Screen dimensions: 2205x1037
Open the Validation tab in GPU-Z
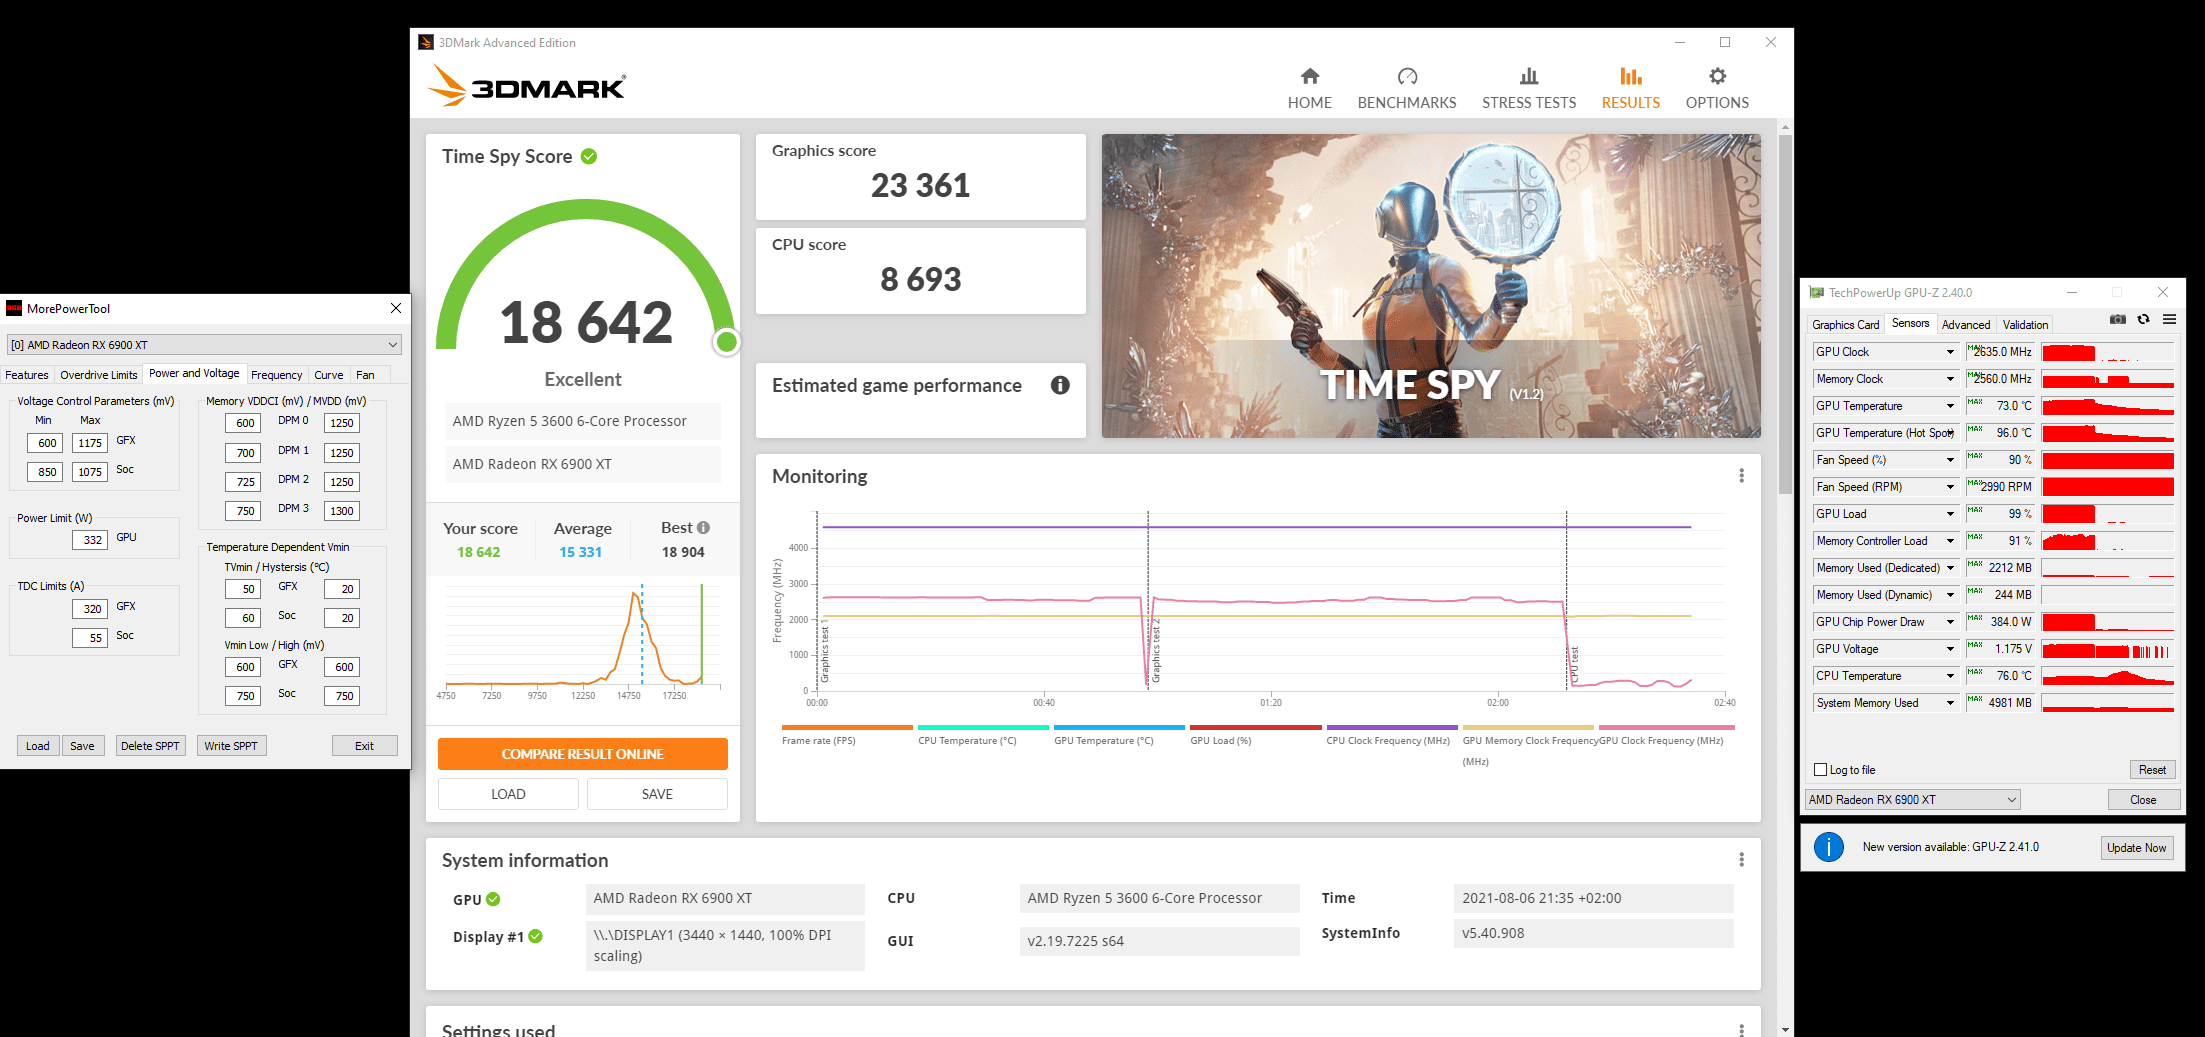pyautogui.click(x=2025, y=324)
